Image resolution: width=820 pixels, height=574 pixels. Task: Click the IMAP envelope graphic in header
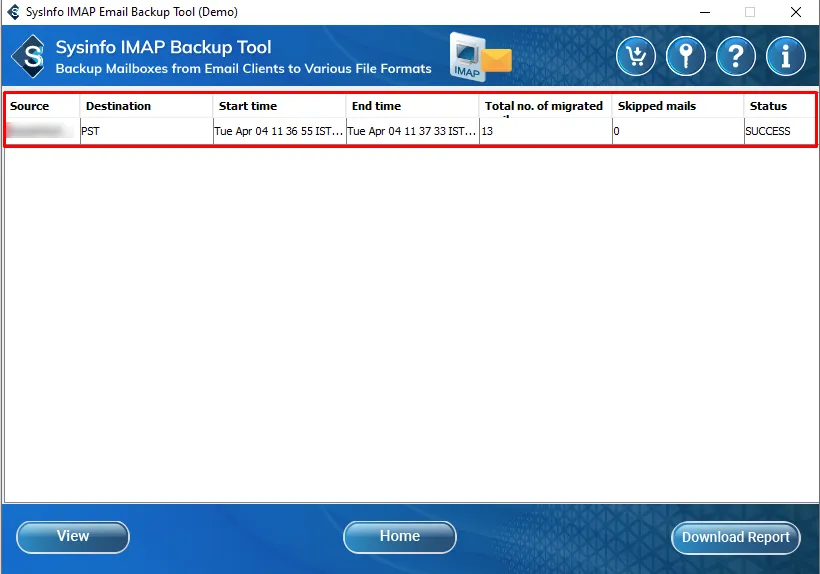coord(481,57)
